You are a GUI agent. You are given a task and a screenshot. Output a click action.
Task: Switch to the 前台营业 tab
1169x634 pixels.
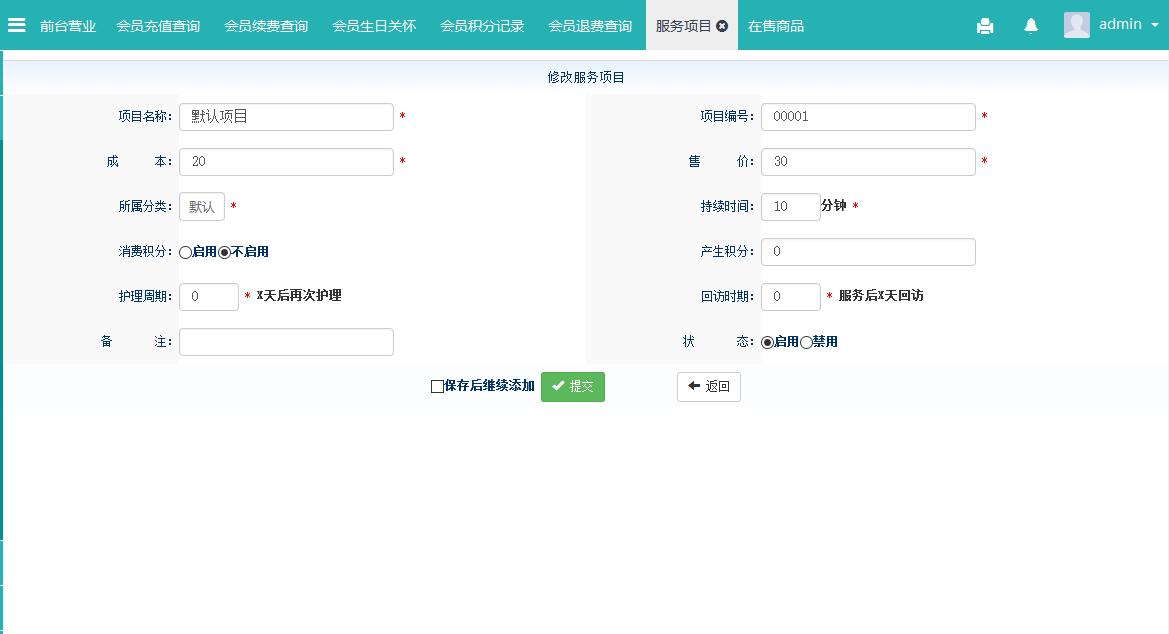(68, 26)
